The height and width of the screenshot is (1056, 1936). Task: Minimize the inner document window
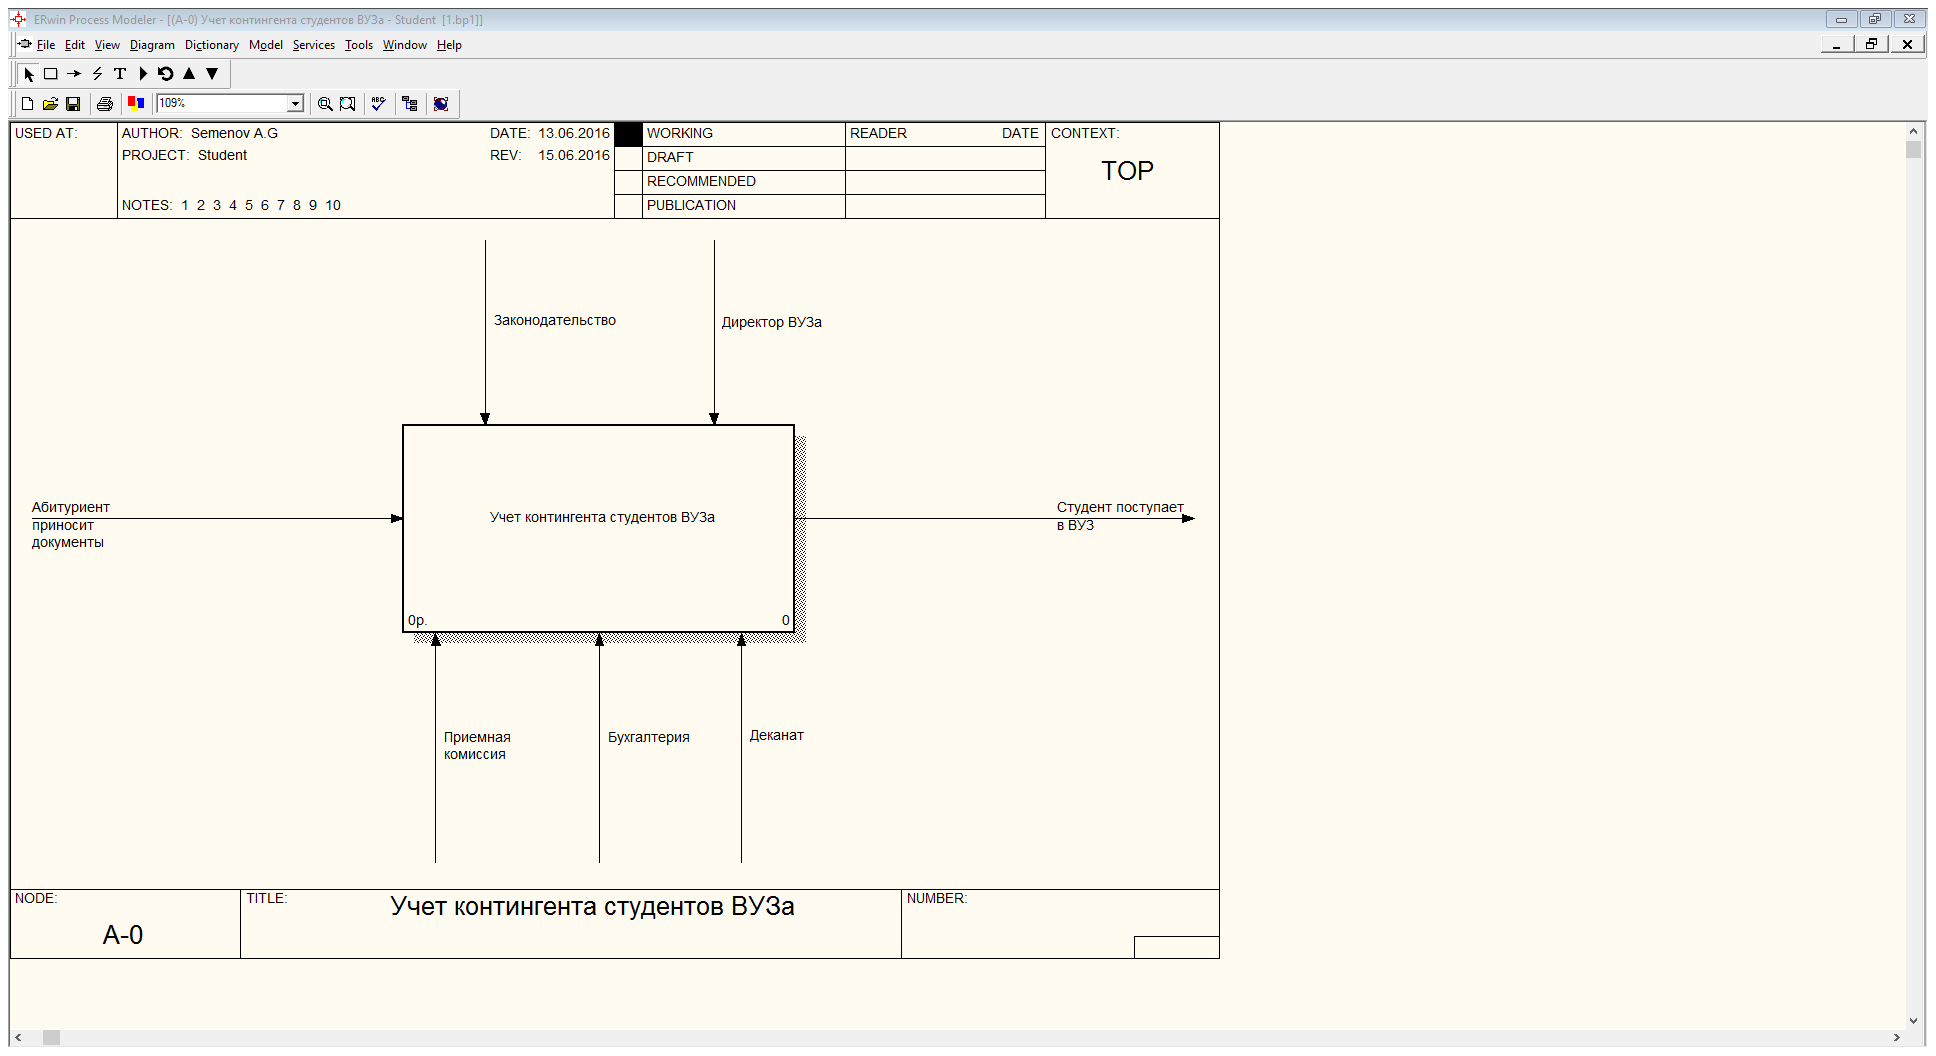point(1836,44)
